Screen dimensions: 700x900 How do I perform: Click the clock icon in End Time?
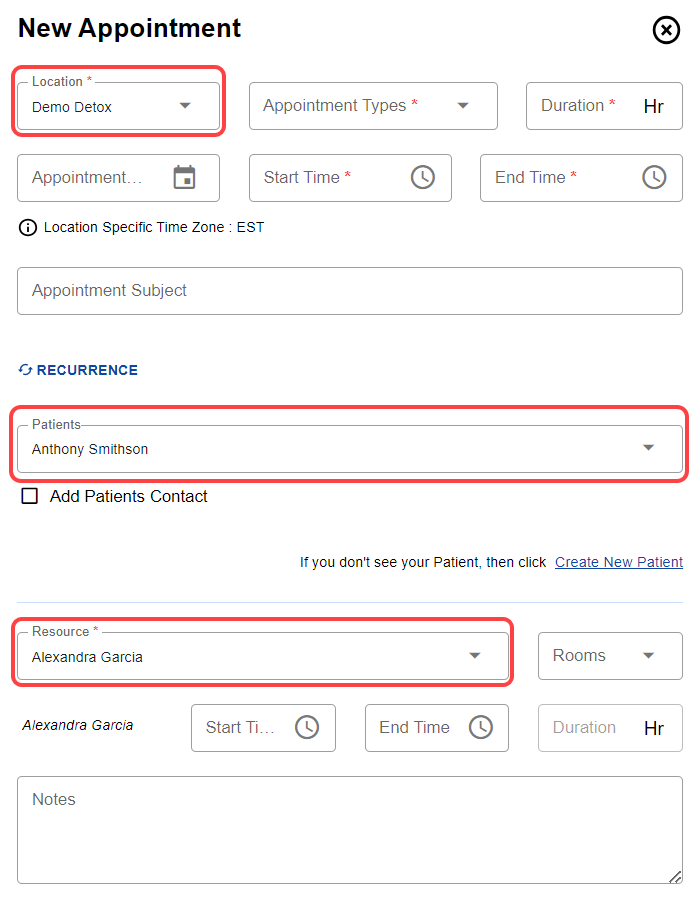654,178
